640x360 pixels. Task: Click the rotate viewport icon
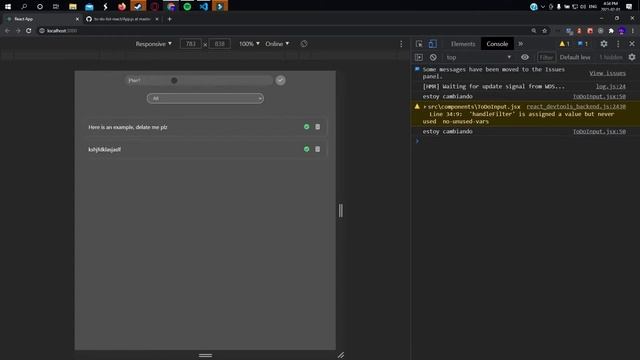click(304, 44)
